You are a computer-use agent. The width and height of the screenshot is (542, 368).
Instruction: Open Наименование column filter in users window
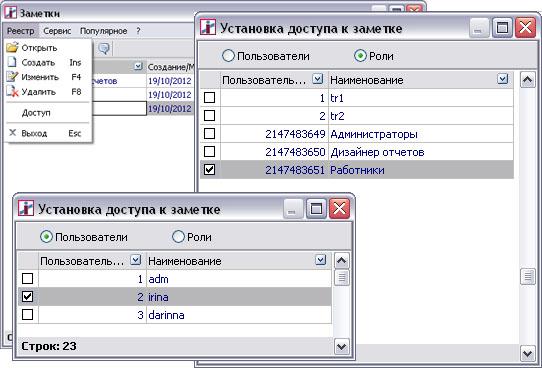pyautogui.click(x=321, y=260)
